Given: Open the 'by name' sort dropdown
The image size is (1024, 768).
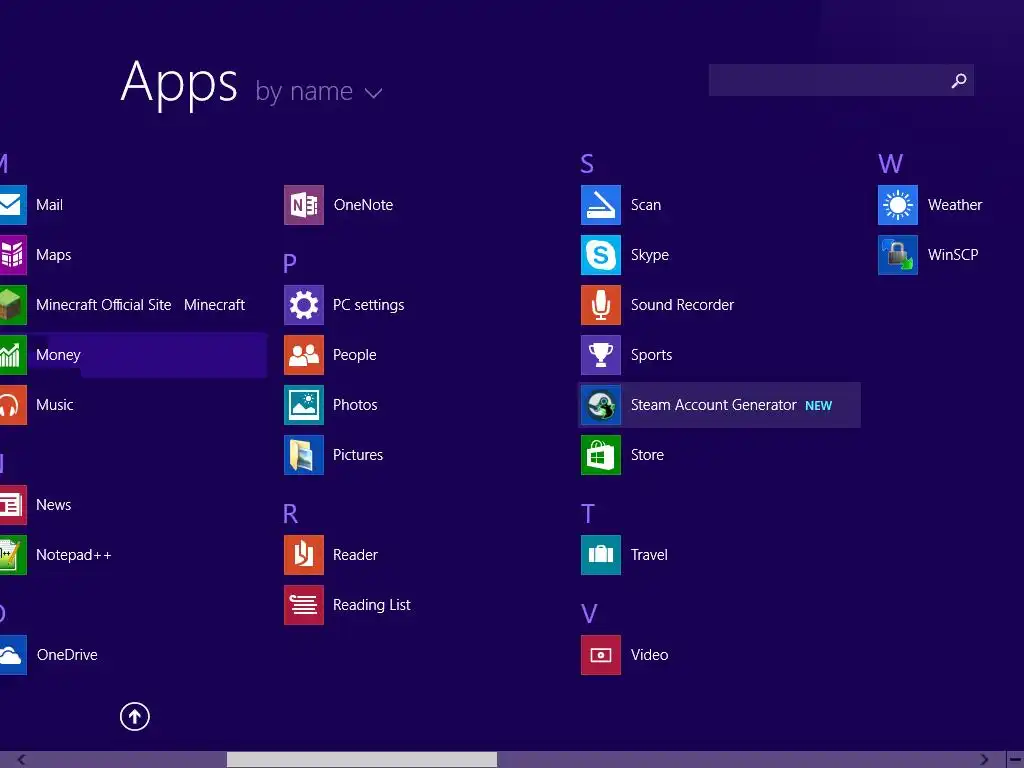Looking at the screenshot, I should point(319,92).
